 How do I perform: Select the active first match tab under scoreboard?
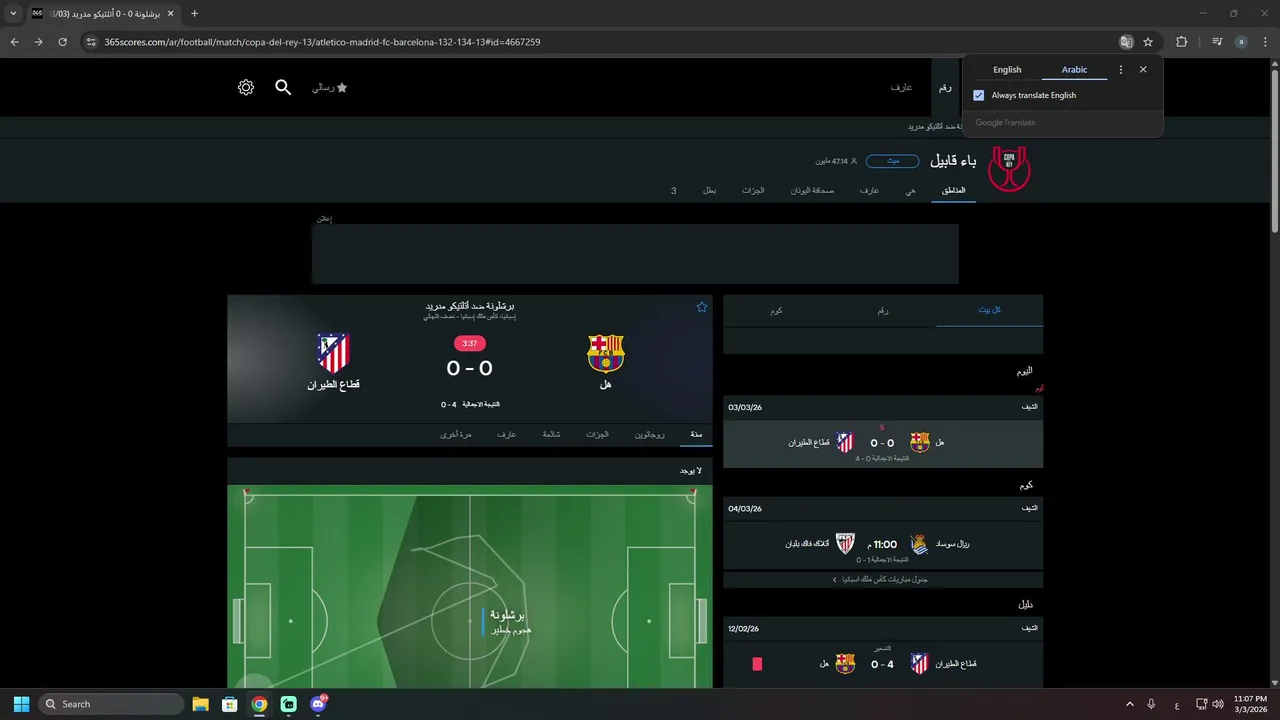695,435
